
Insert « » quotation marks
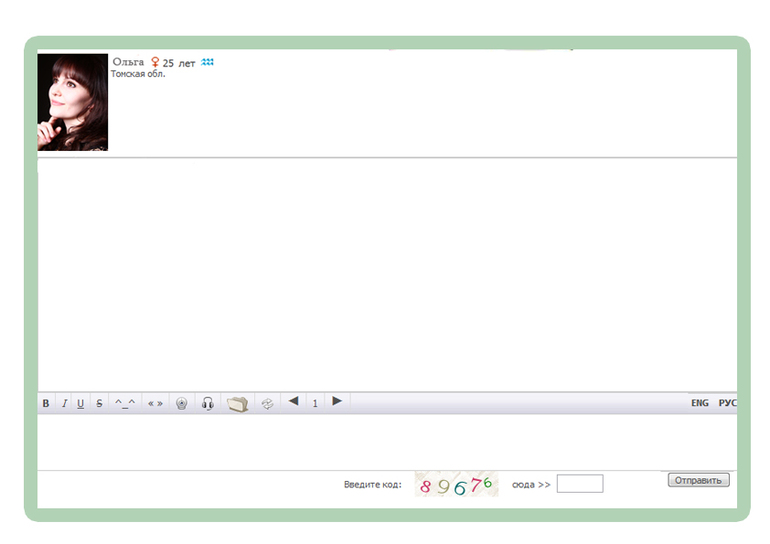click(x=155, y=404)
